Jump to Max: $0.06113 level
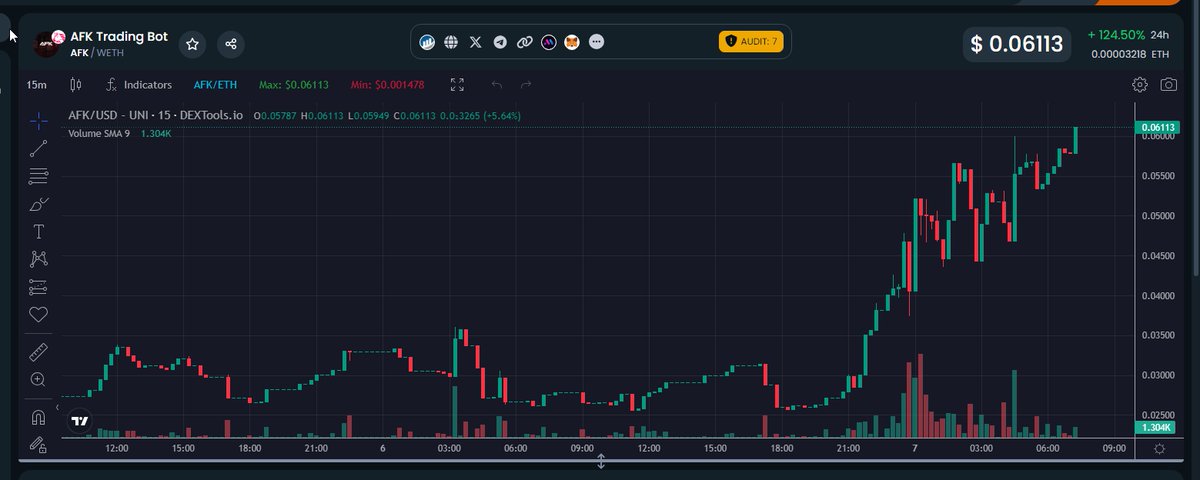The image size is (1200, 480). [294, 85]
